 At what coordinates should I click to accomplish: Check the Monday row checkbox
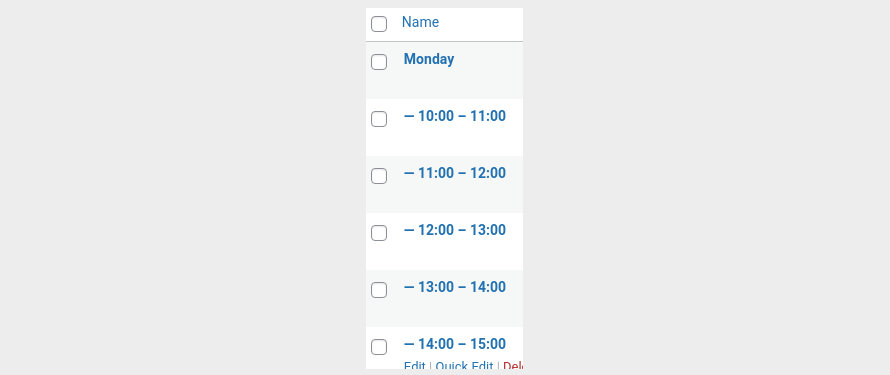379,62
